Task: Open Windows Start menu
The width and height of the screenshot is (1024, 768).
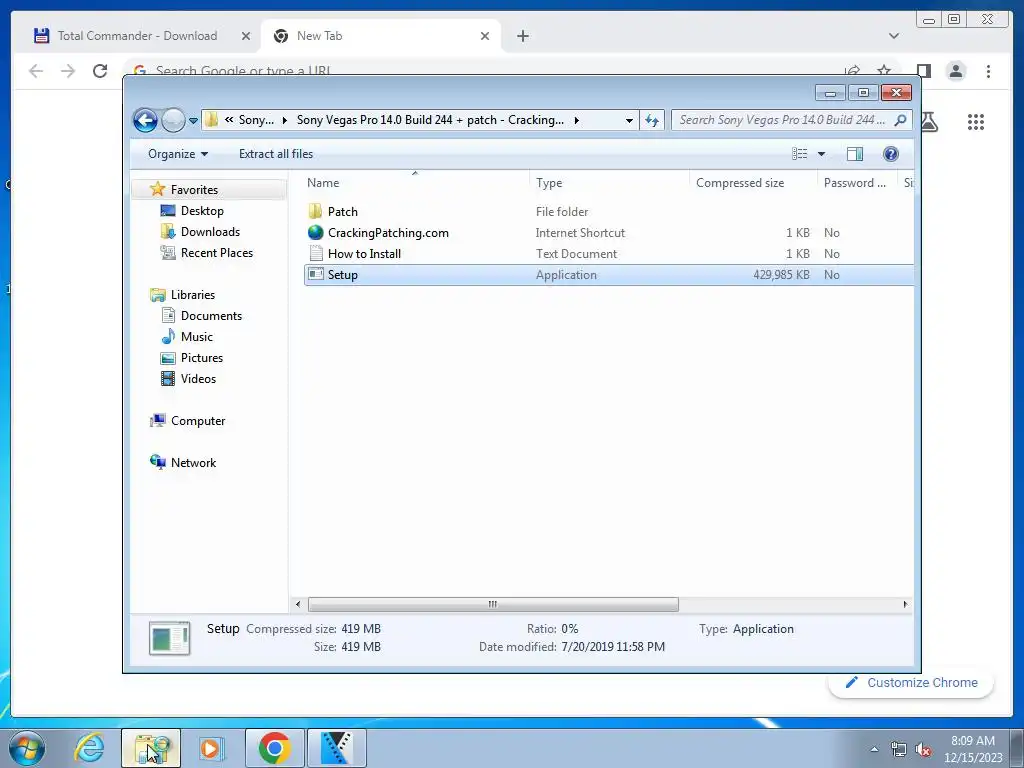Action: click(x=27, y=748)
